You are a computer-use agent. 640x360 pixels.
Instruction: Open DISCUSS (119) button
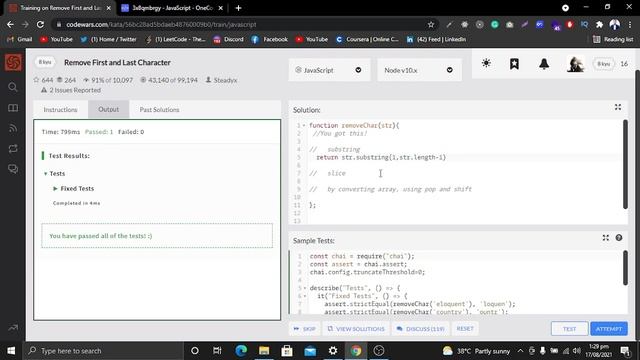[x=420, y=329]
